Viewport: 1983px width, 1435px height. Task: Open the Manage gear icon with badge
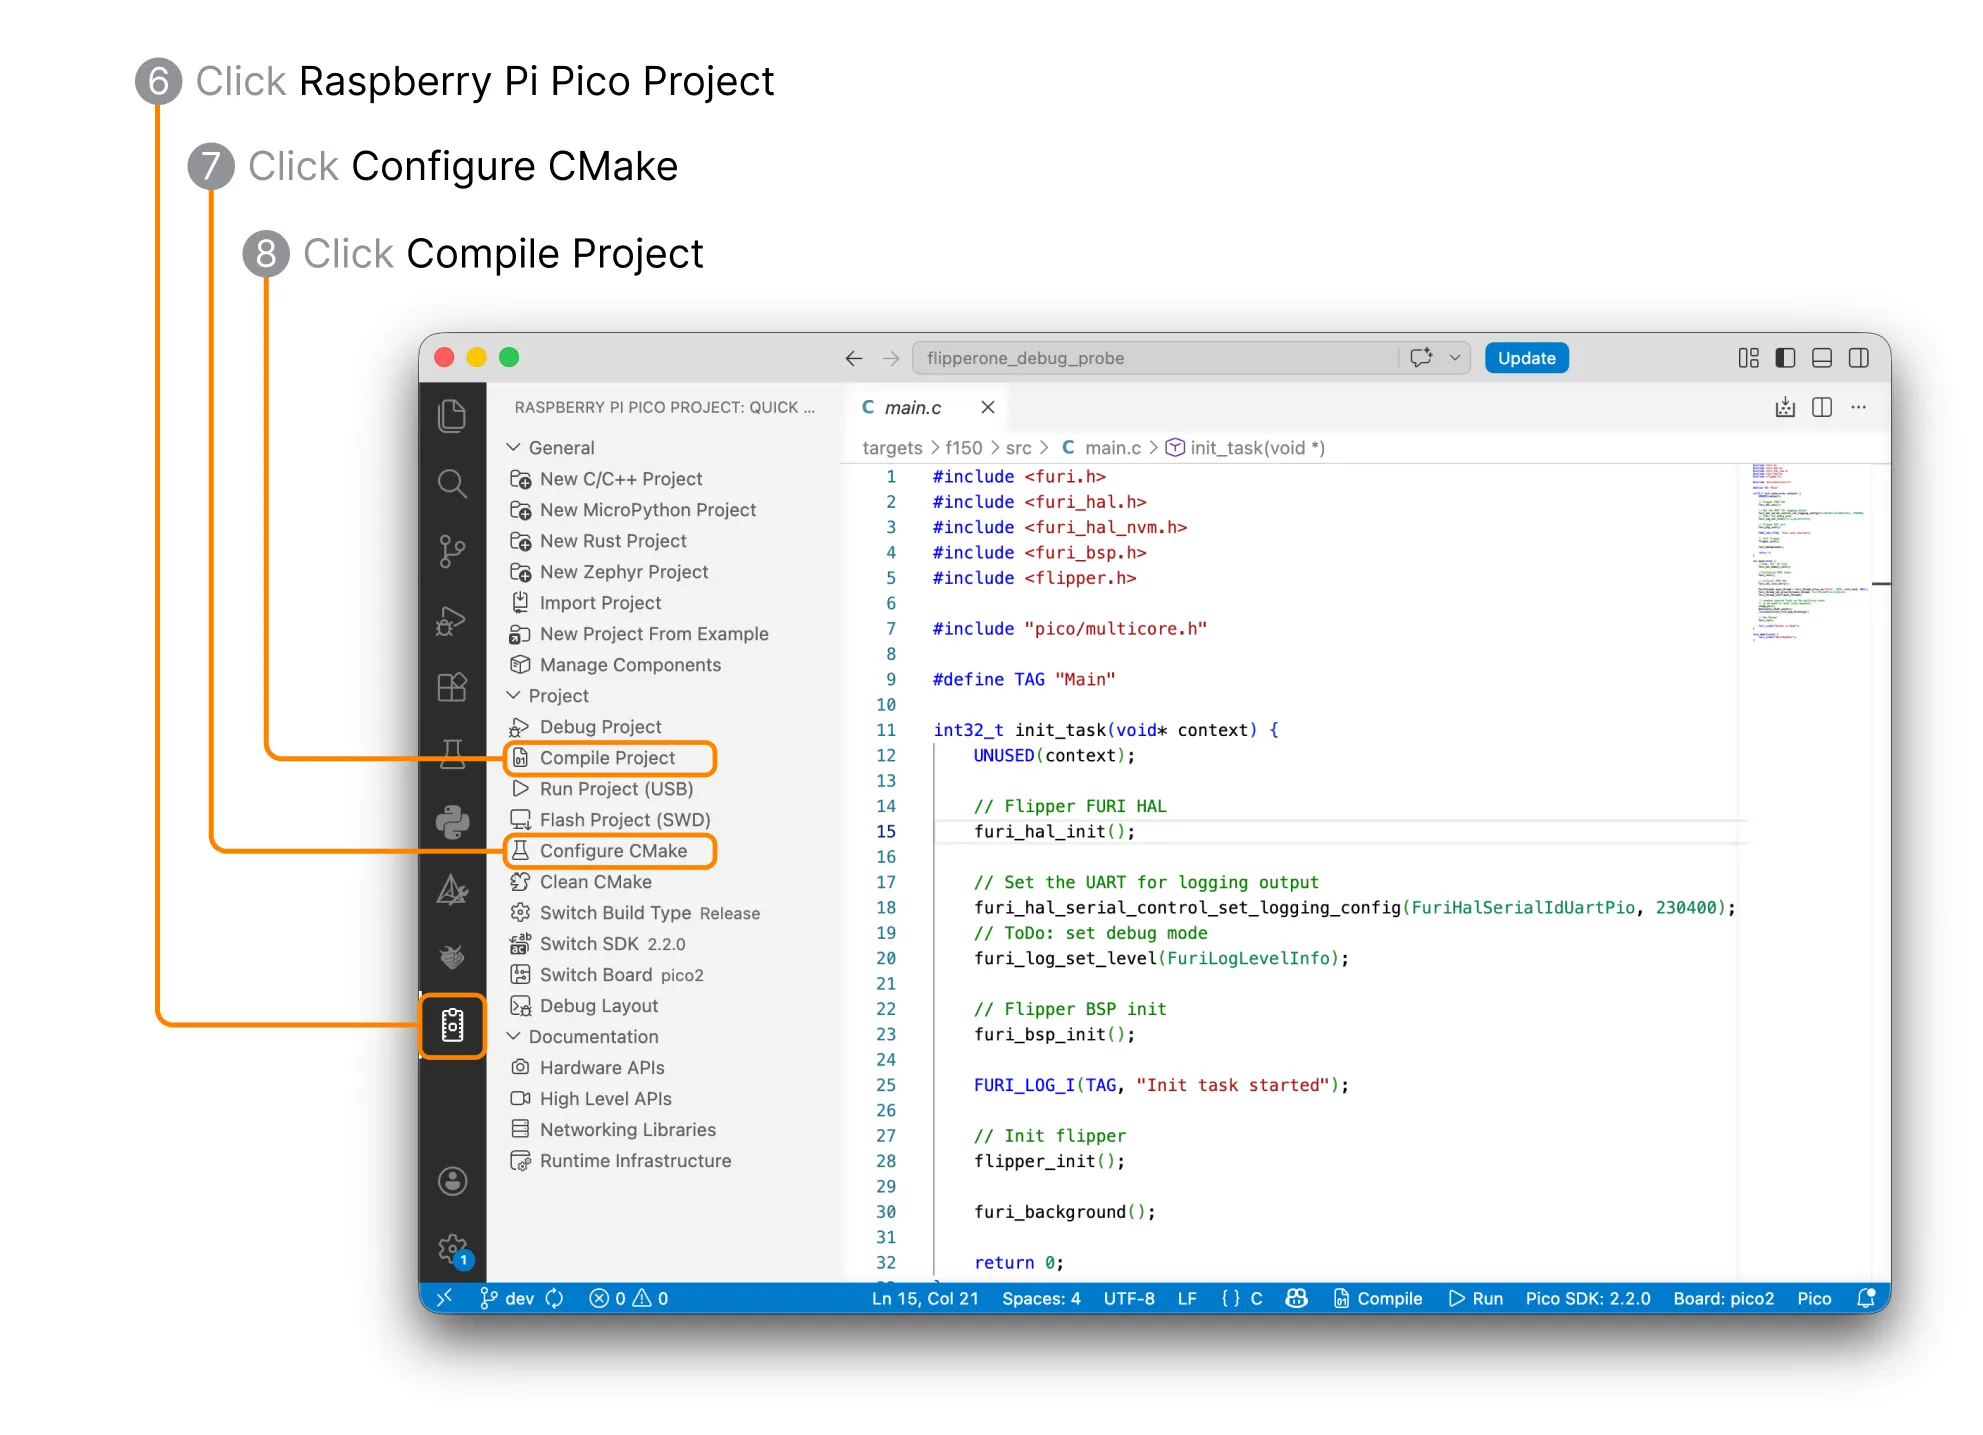point(454,1250)
